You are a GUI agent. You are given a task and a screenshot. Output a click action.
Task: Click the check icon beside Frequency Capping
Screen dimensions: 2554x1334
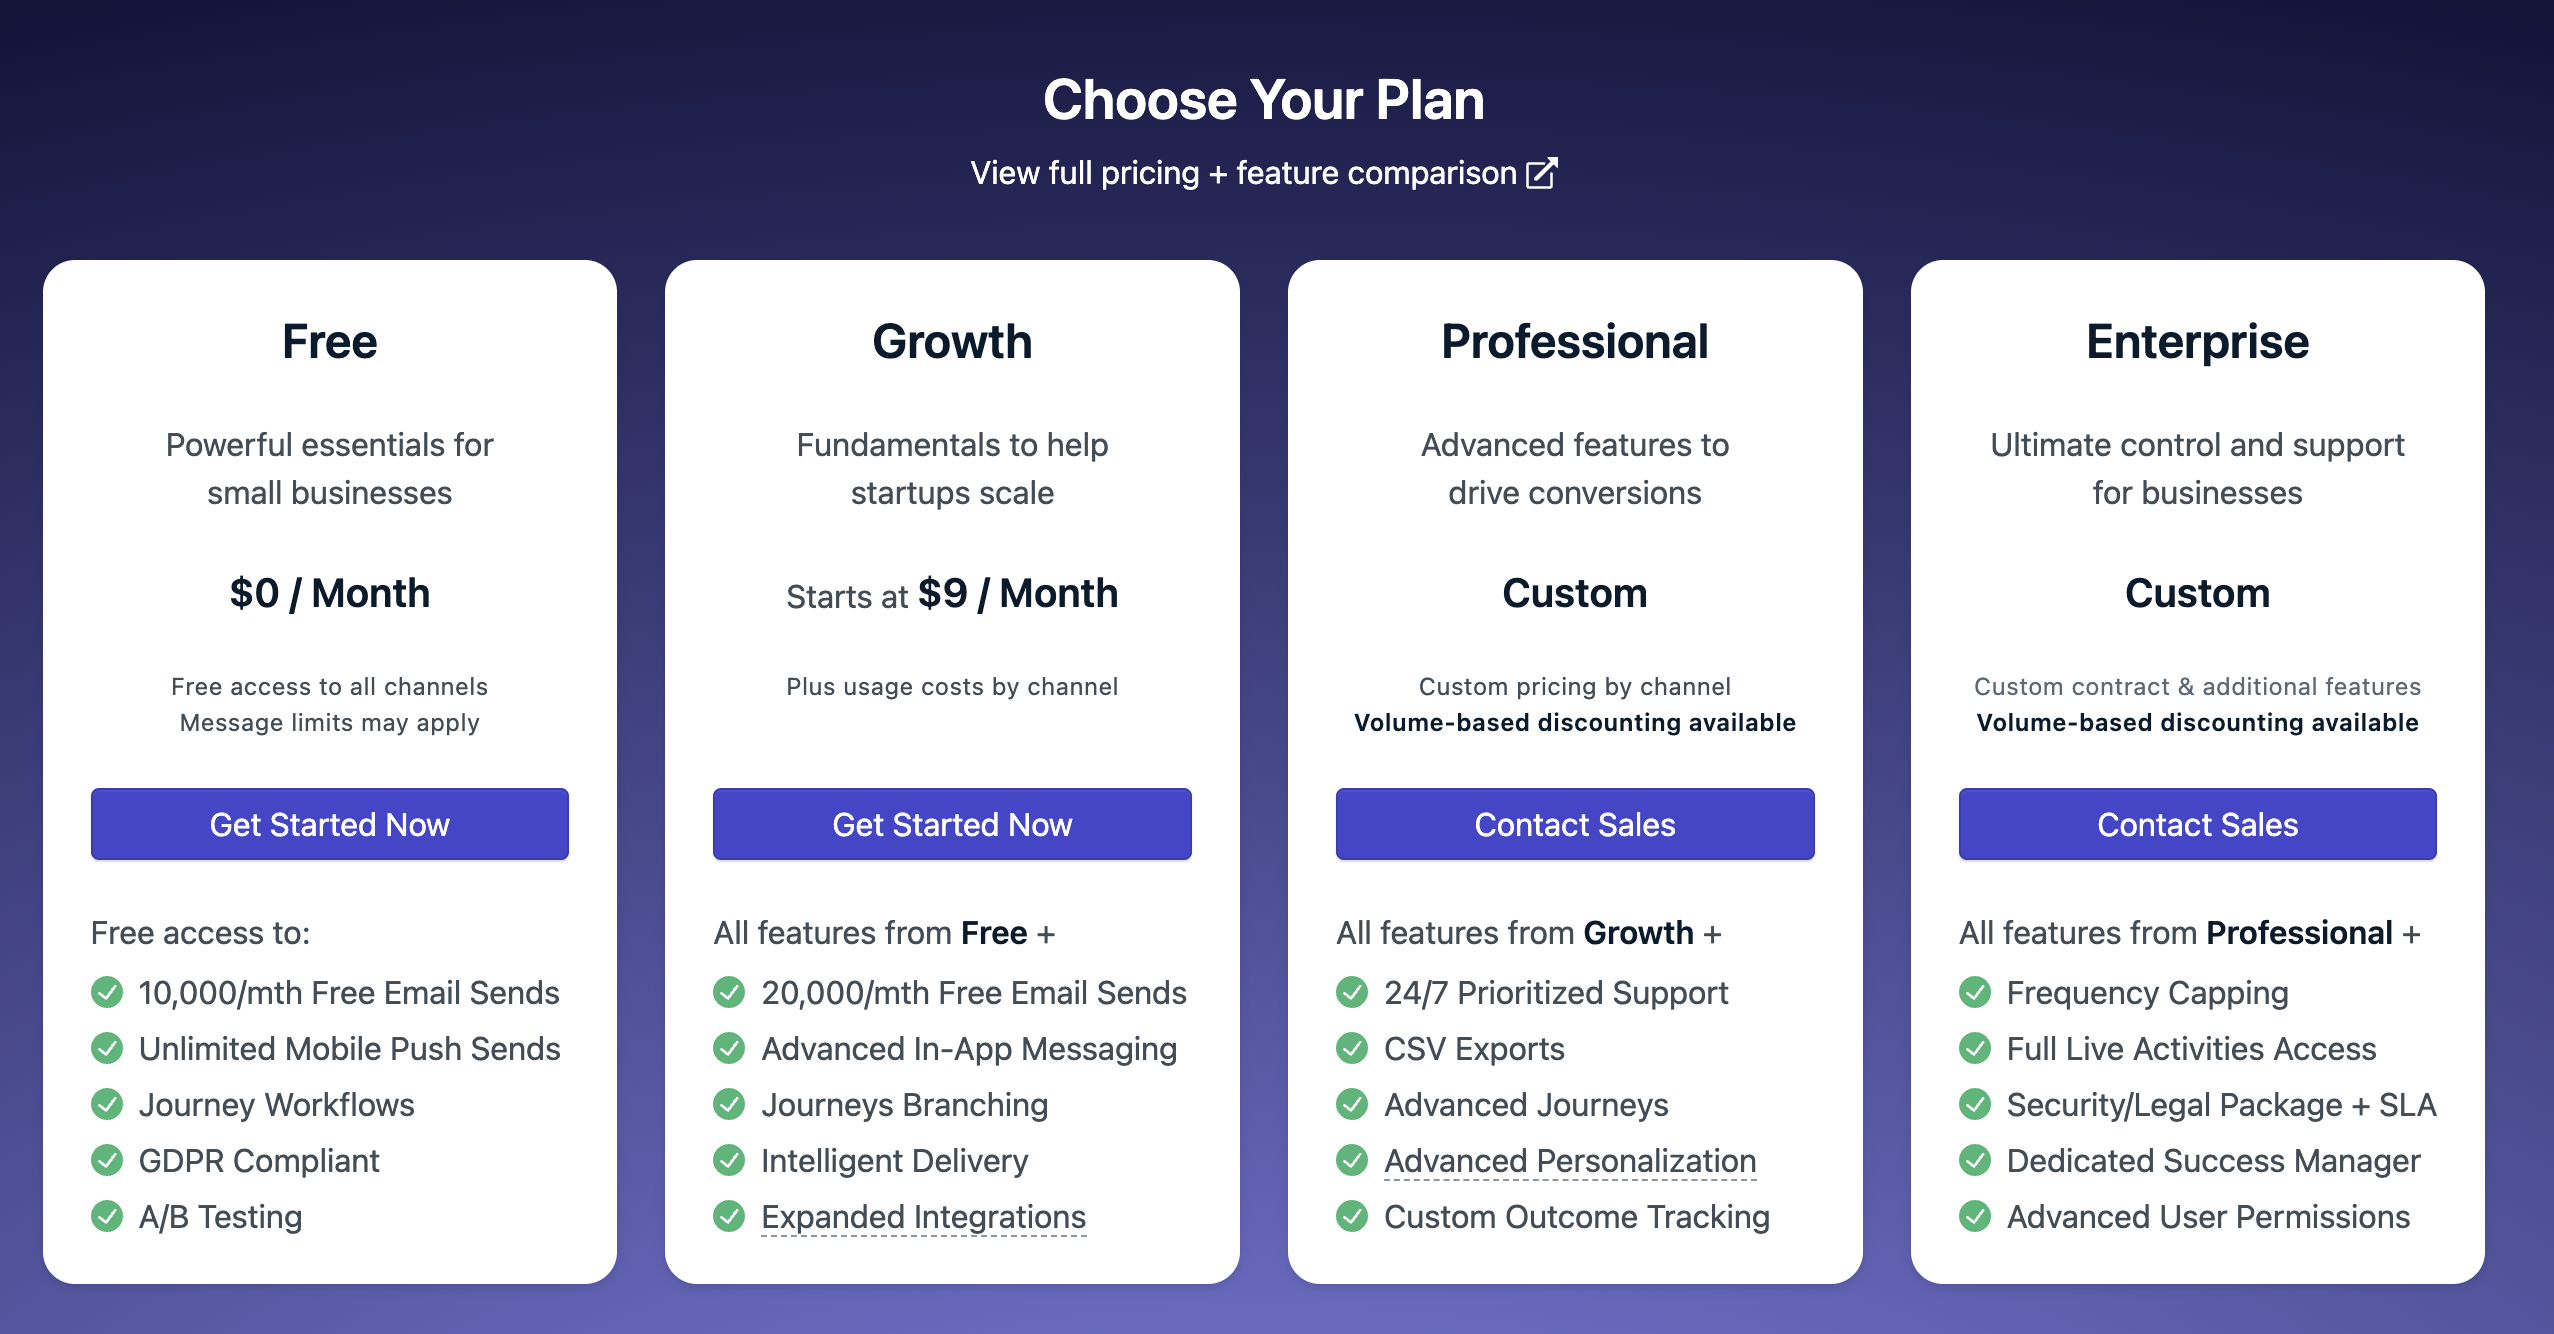[1975, 992]
